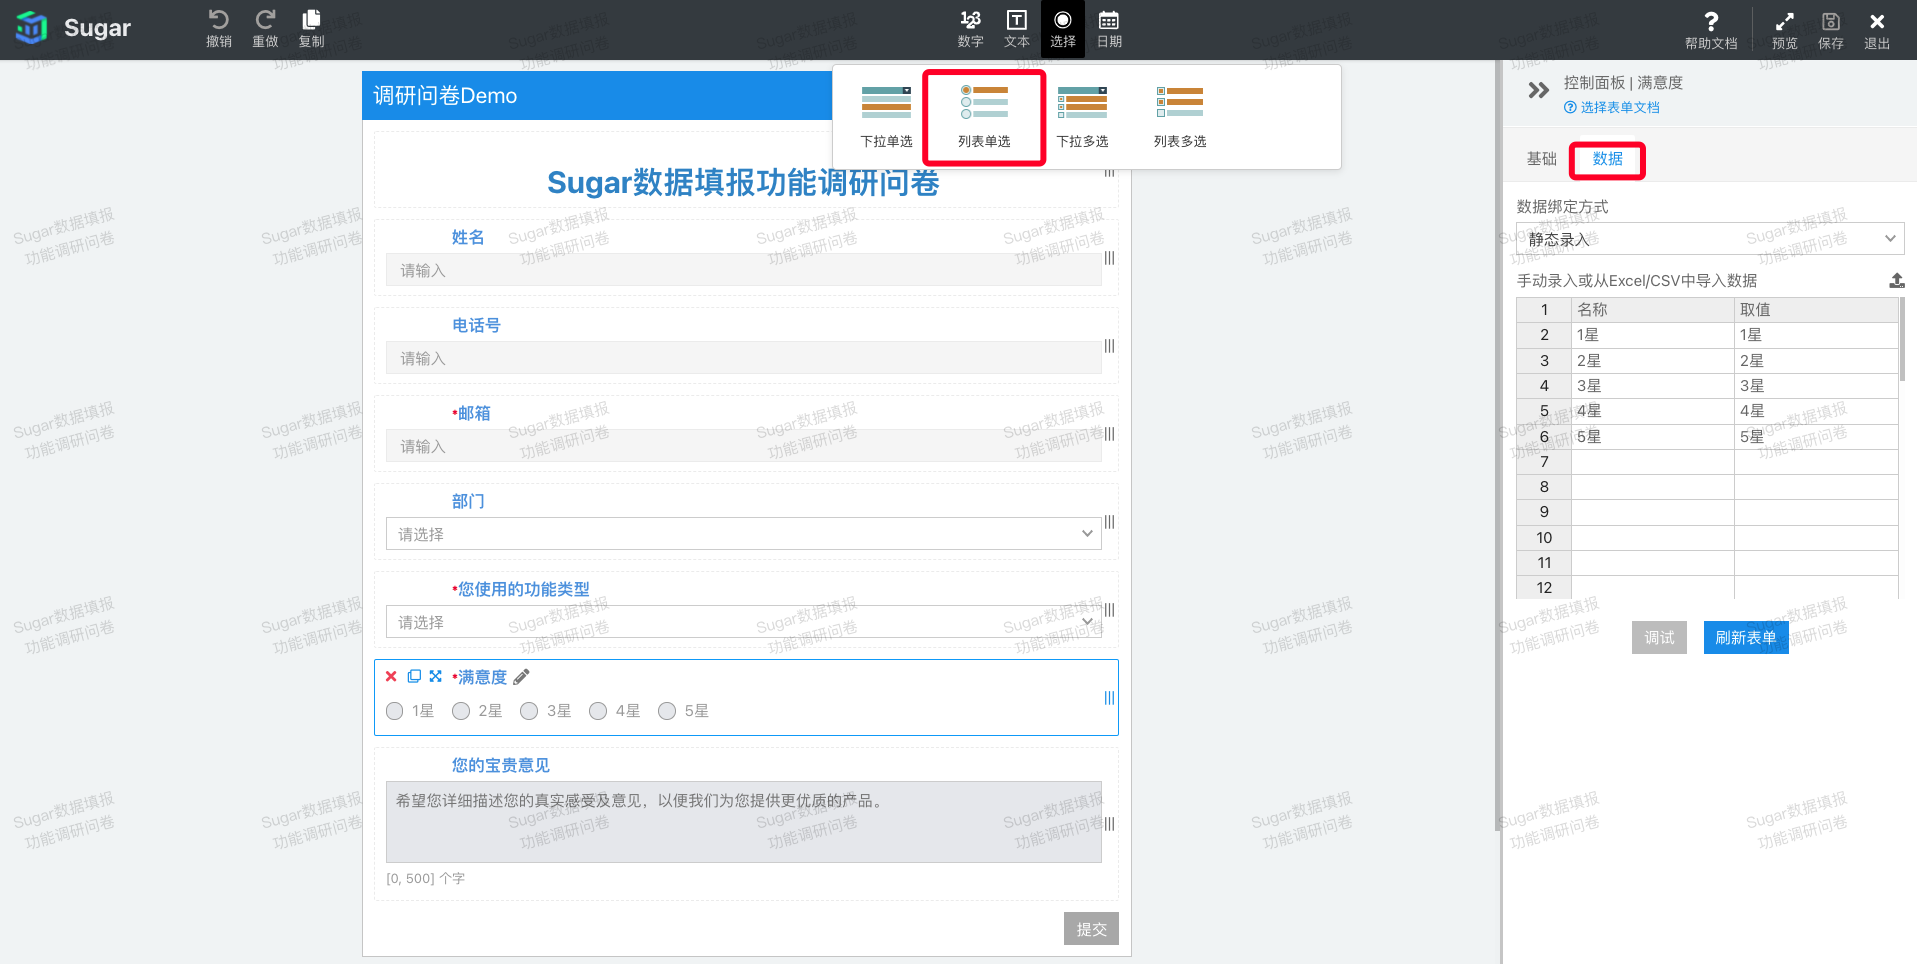Click the 调研问卷Demo header bar
Screen dimensions: 1917x964
[597, 95]
